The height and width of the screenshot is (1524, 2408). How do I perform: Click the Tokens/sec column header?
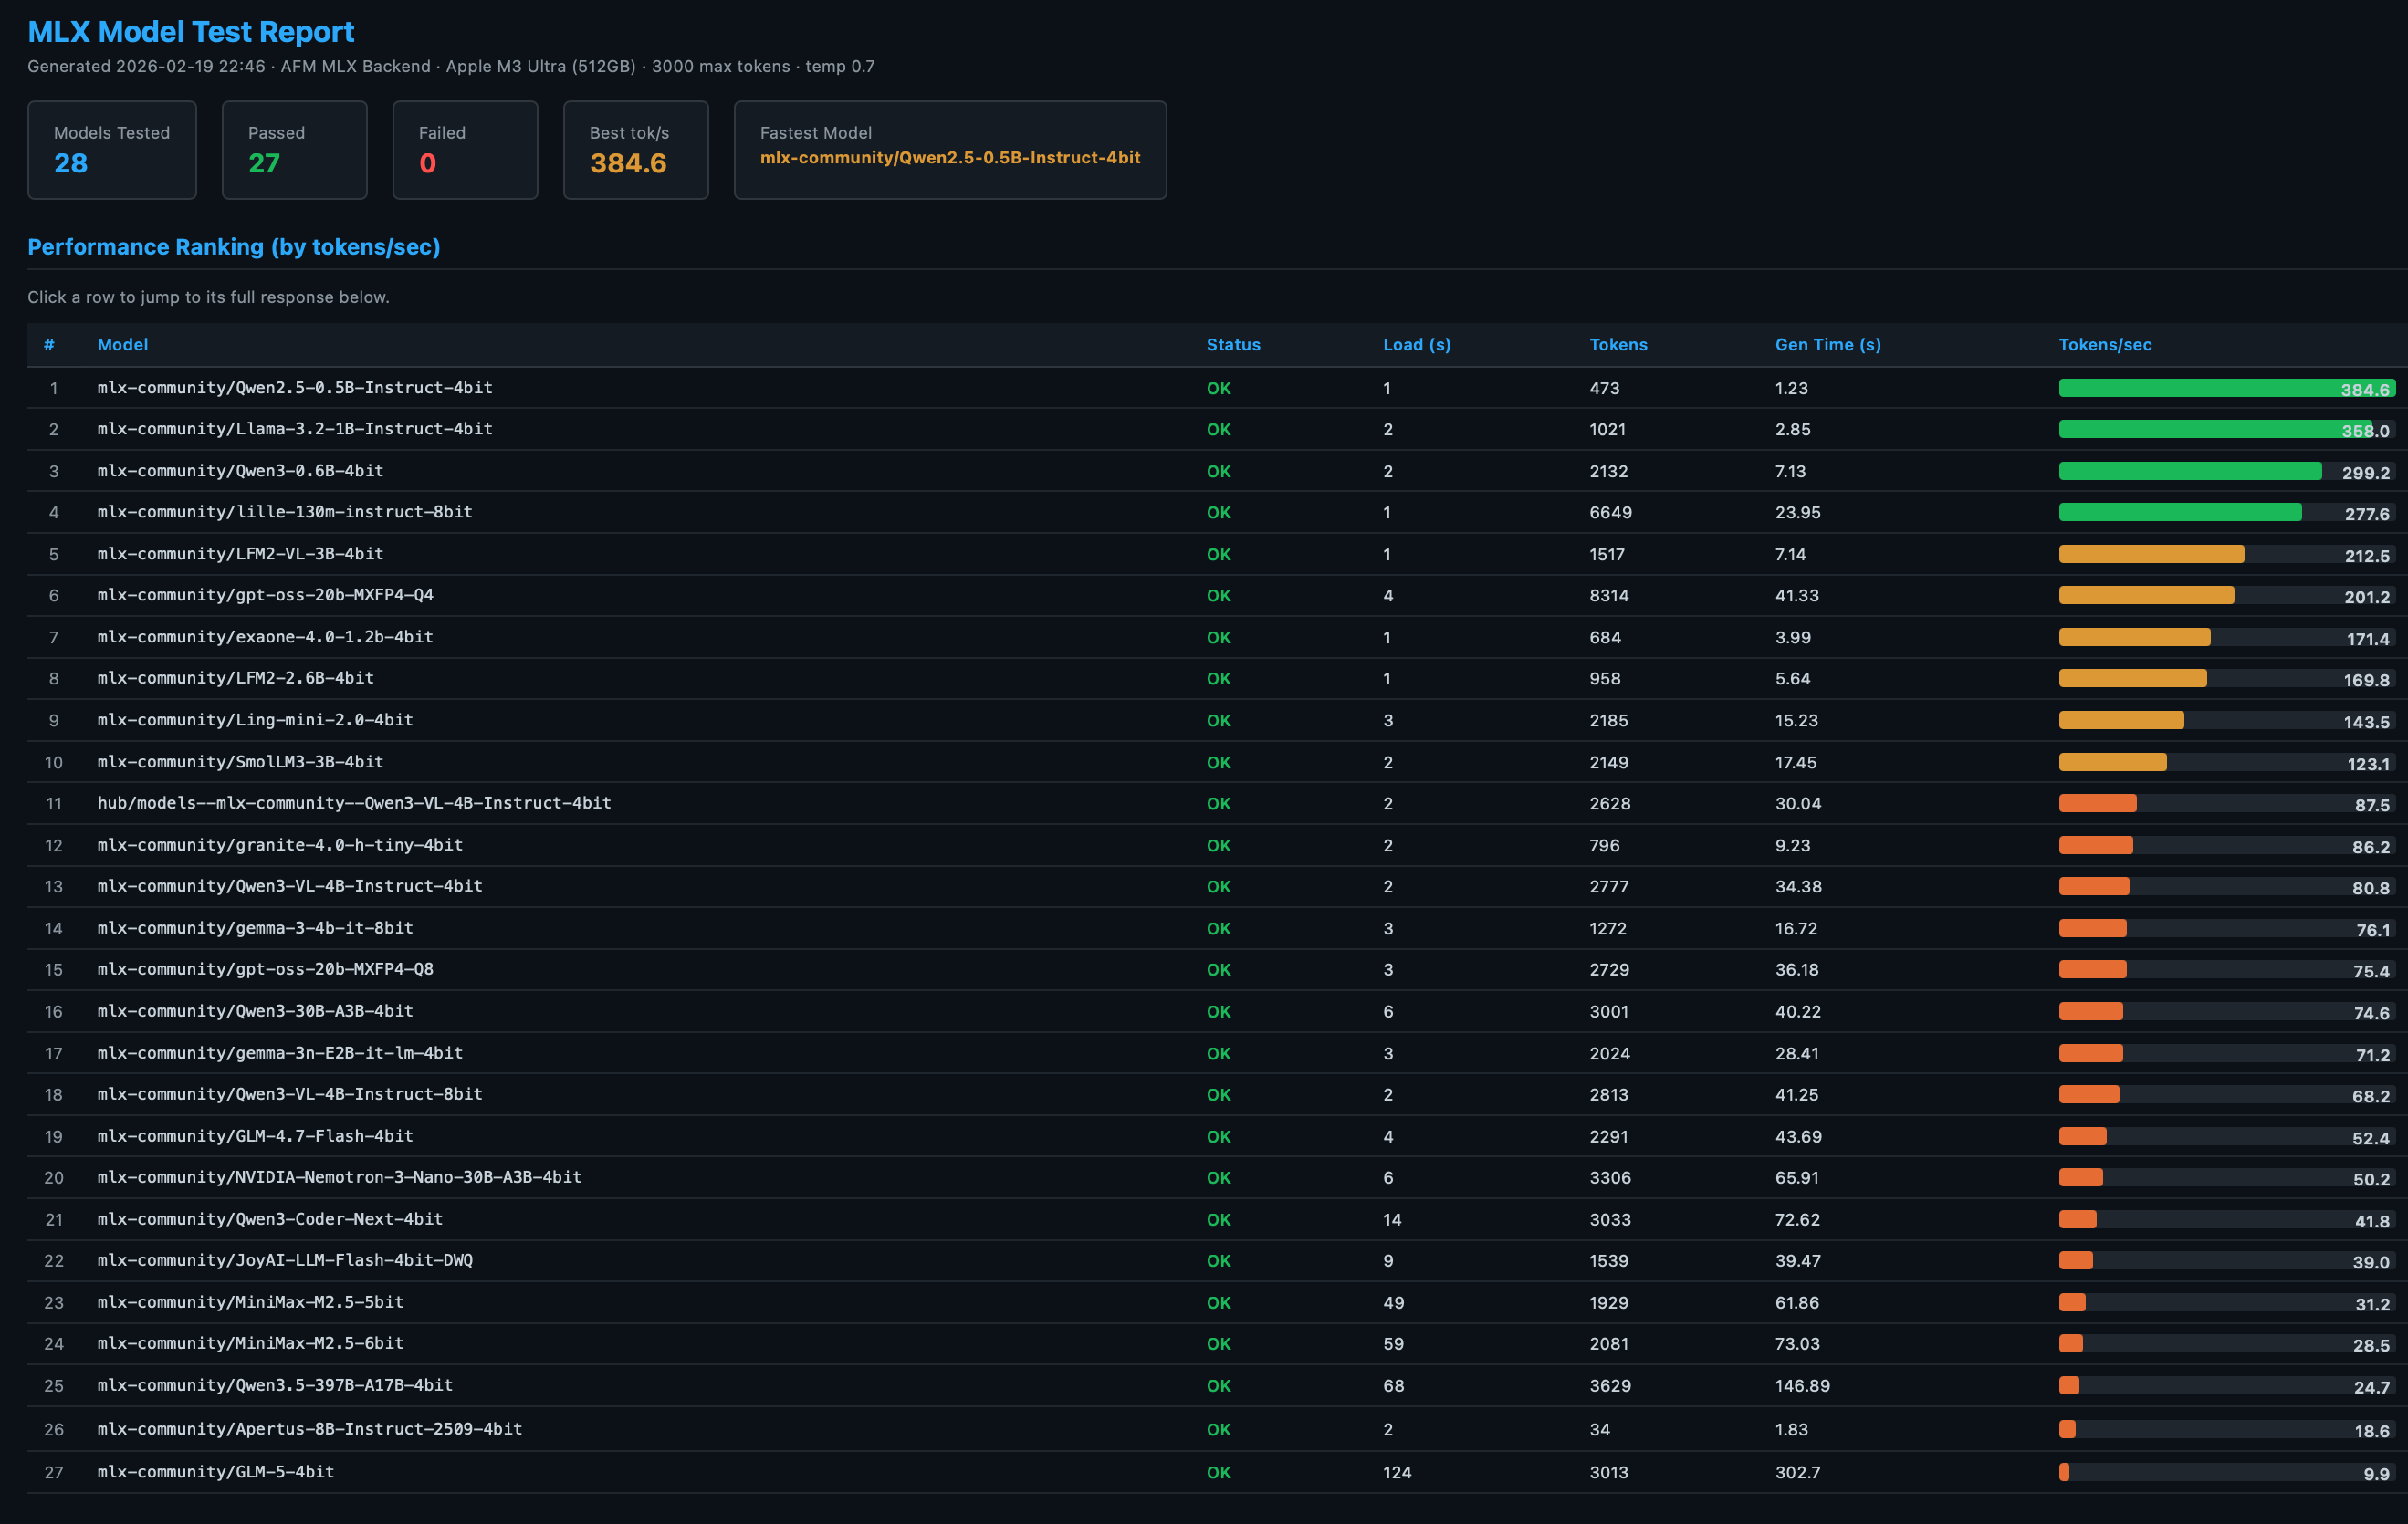pos(2105,344)
